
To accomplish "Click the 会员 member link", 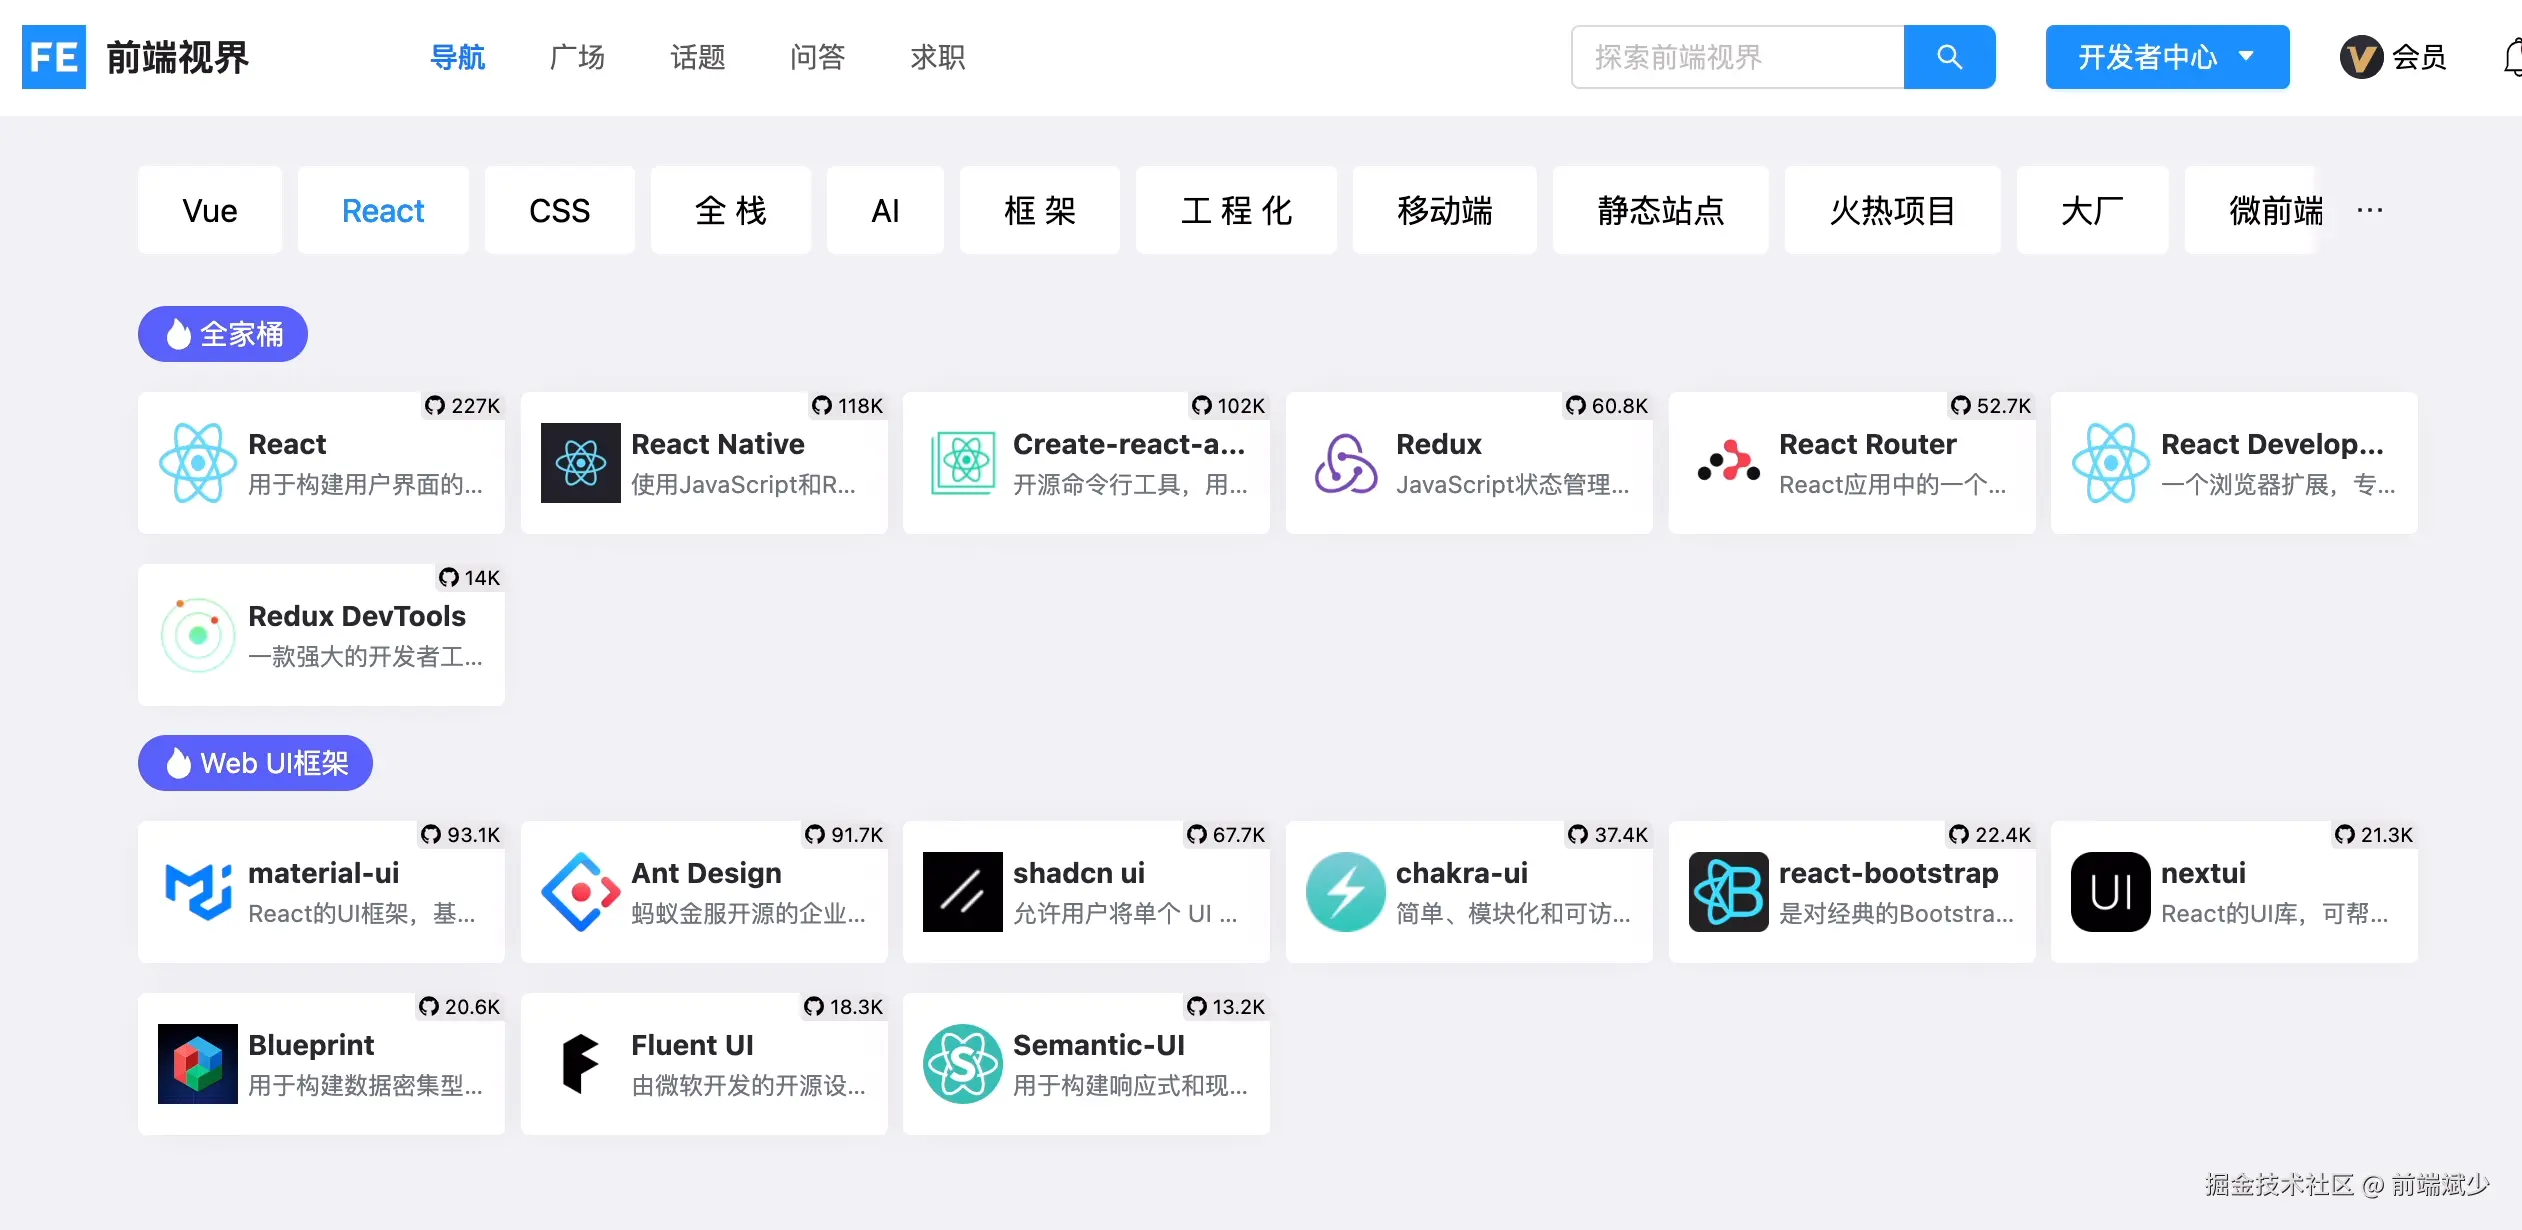I will 2419,57.
